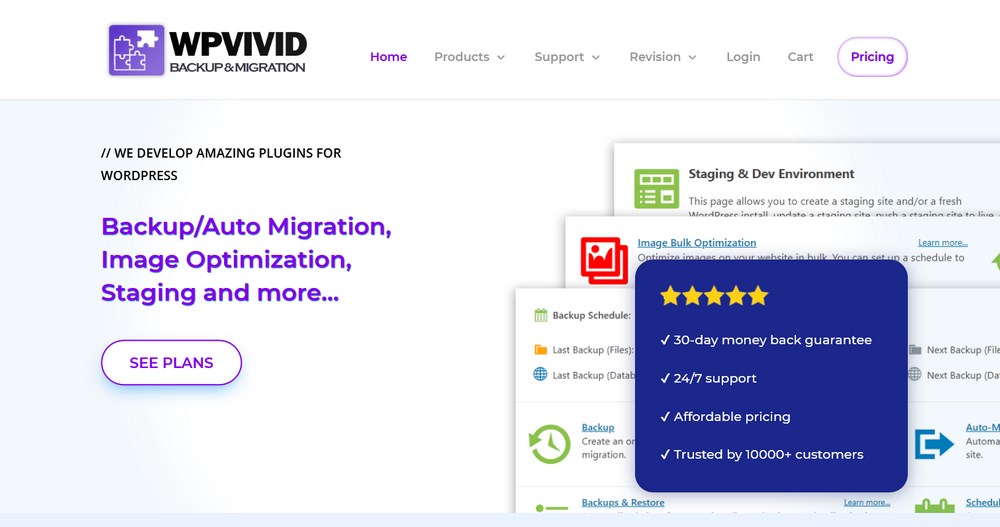The height and width of the screenshot is (527, 1000).
Task: Click the Pricing button
Action: pos(872,57)
